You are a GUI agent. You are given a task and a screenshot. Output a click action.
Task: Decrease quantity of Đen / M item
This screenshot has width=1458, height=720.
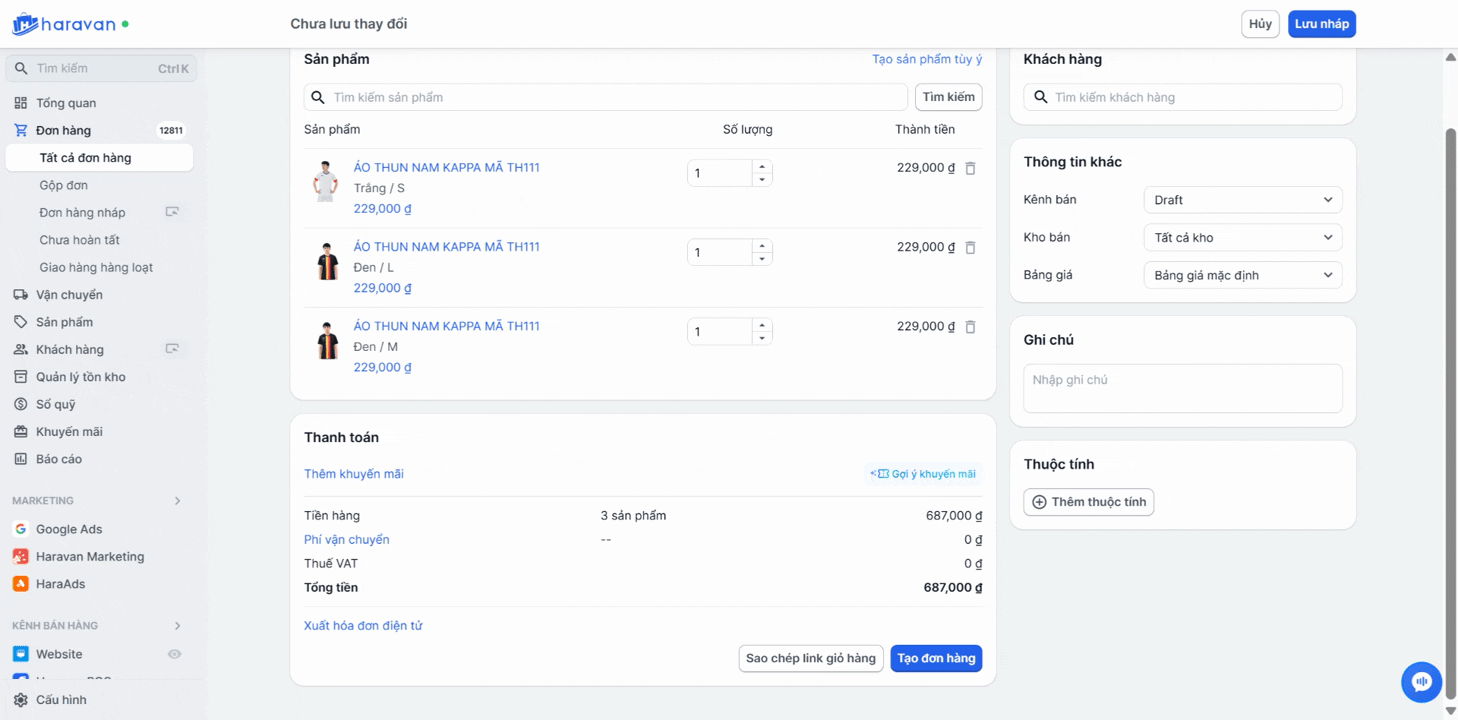point(762,338)
